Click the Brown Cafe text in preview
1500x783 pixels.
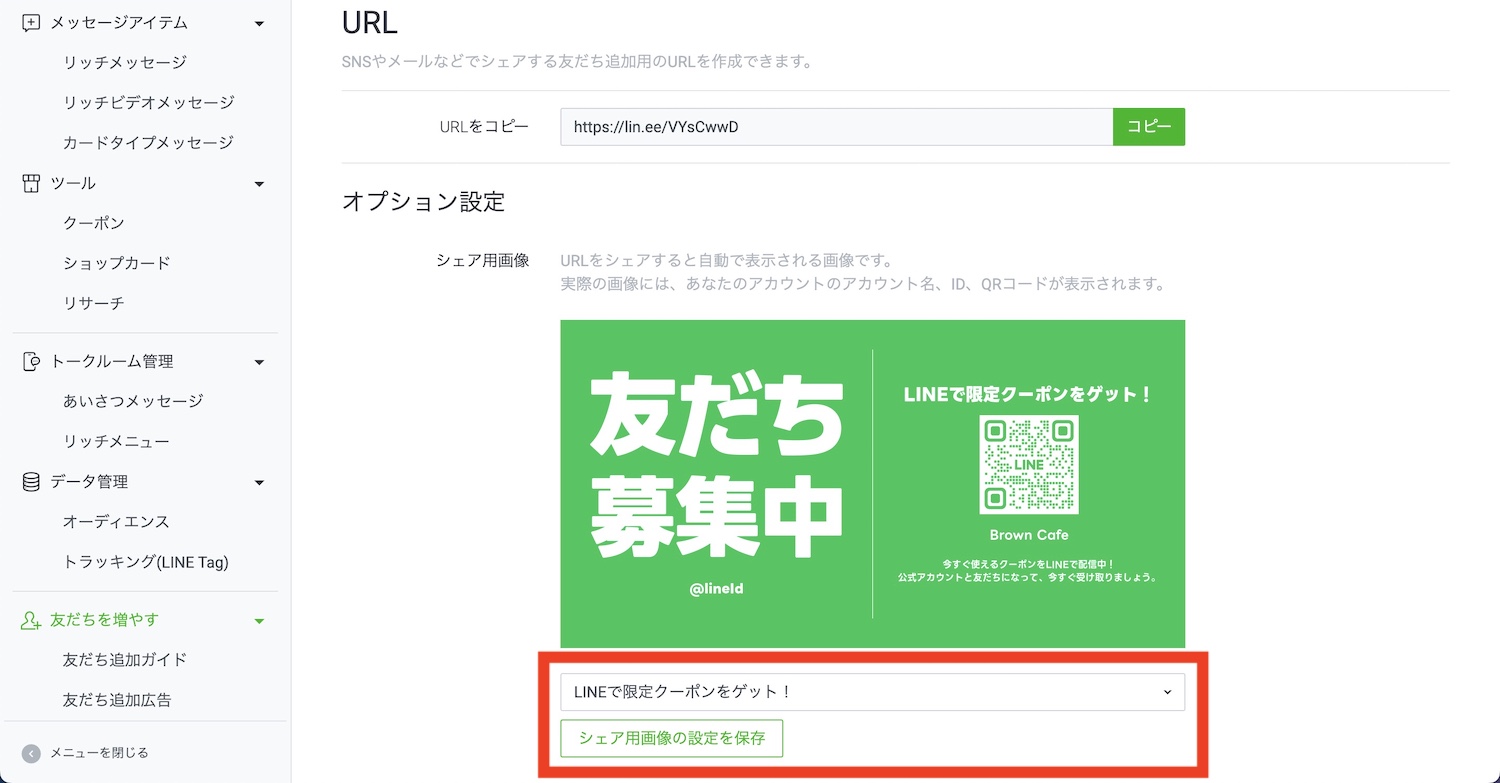click(x=1029, y=534)
